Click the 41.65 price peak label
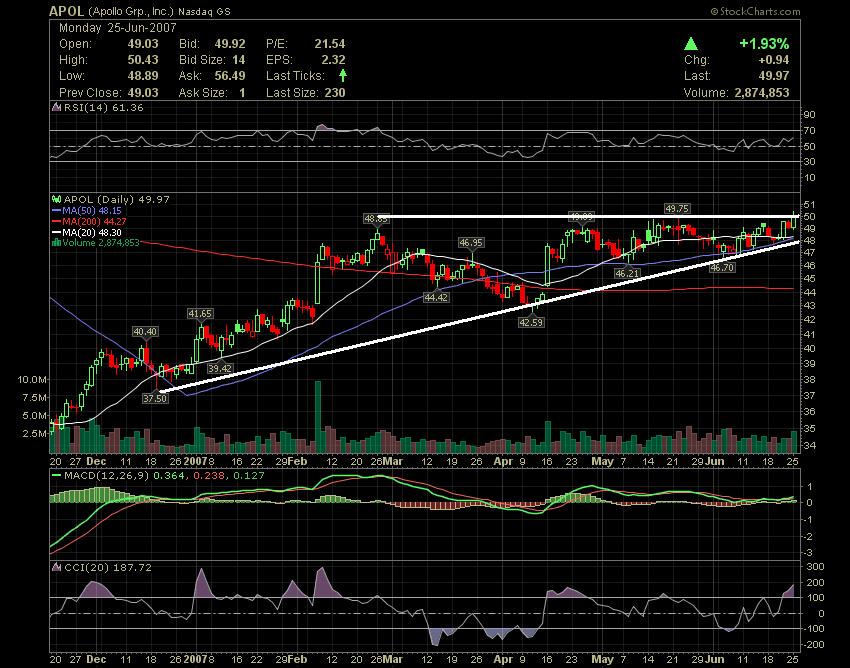Screen dimensions: 850x668 200,313
